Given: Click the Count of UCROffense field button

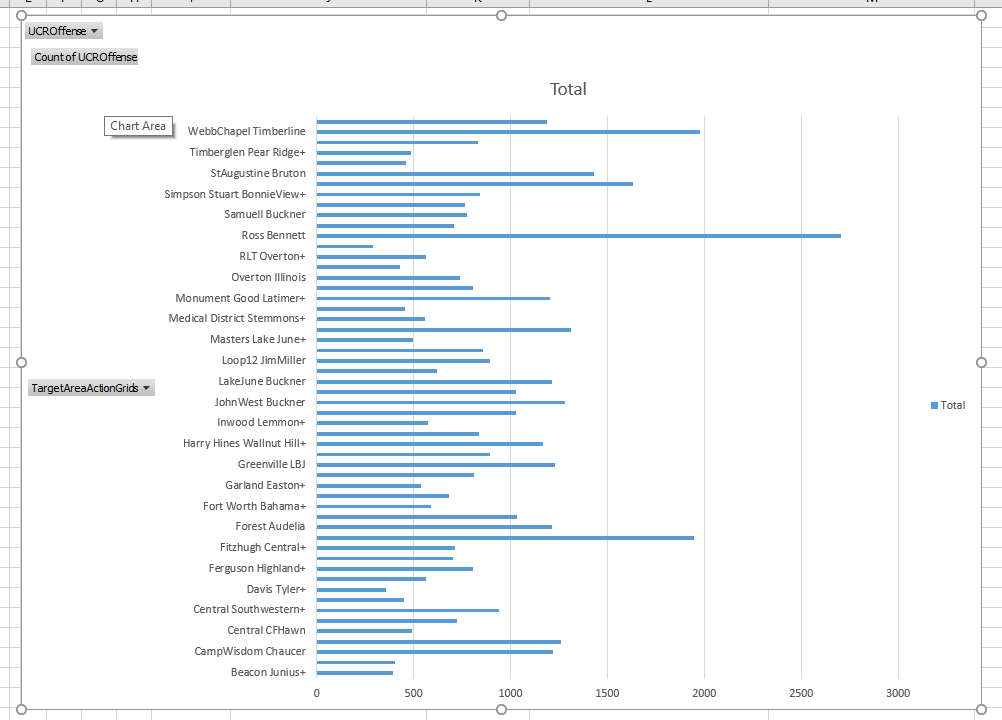Looking at the screenshot, I should tap(85, 57).
